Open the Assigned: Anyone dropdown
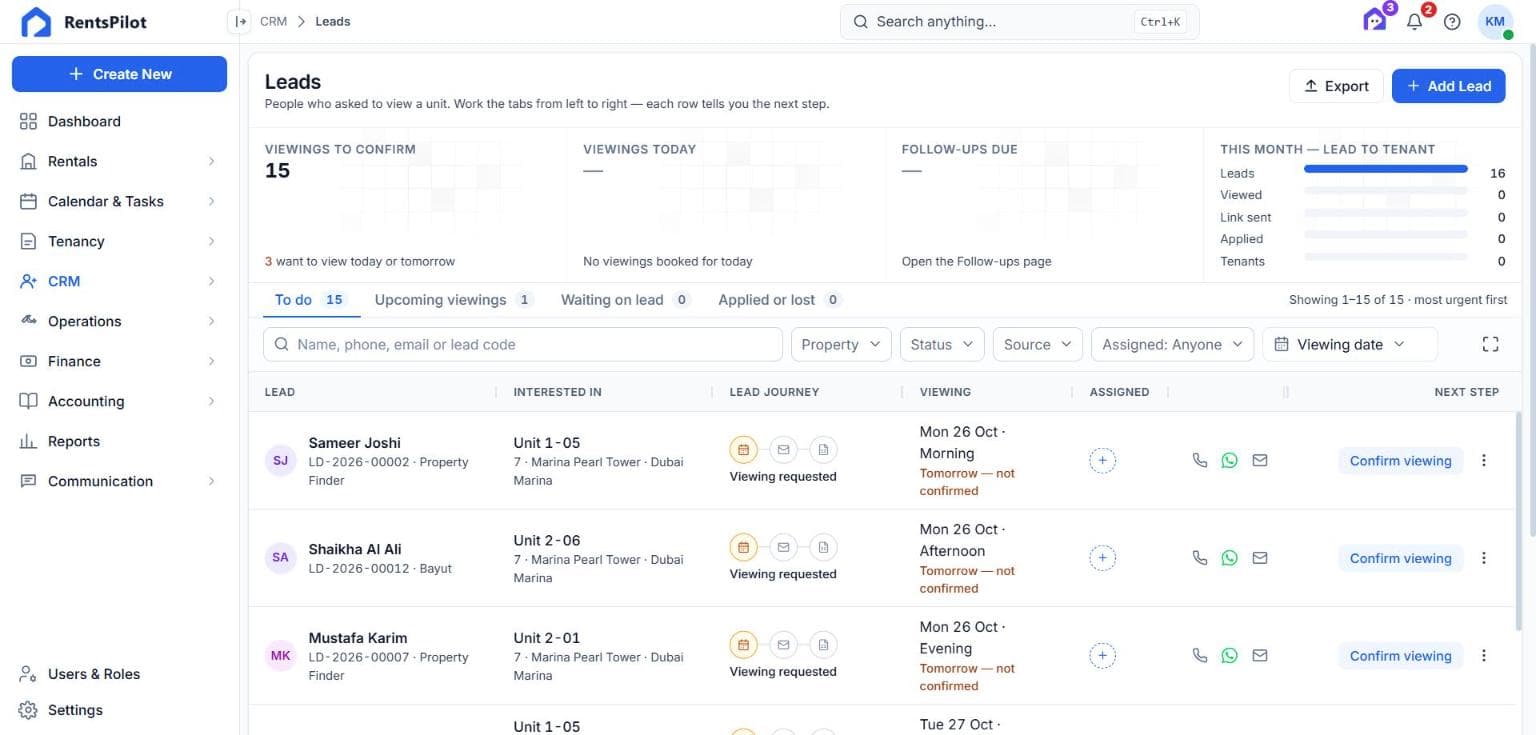This screenshot has width=1536, height=735. (x=1172, y=344)
